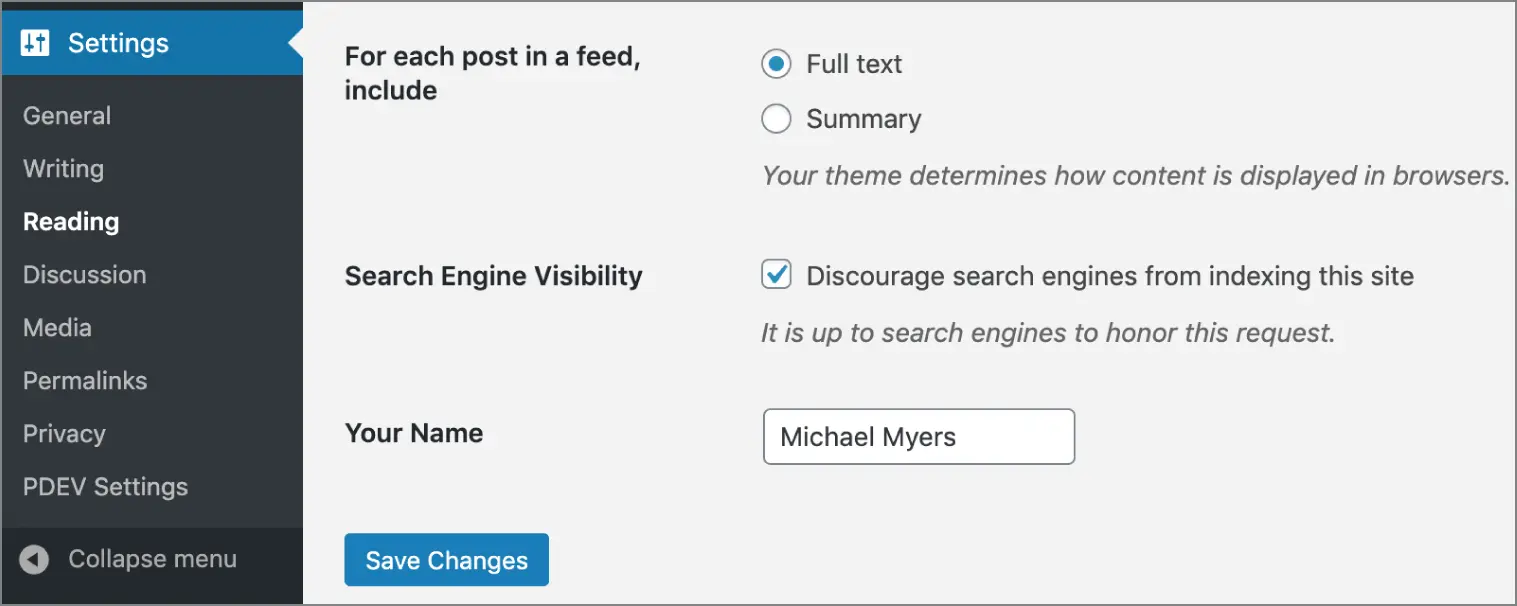Click the Settings header in the sidebar

[x=117, y=42]
